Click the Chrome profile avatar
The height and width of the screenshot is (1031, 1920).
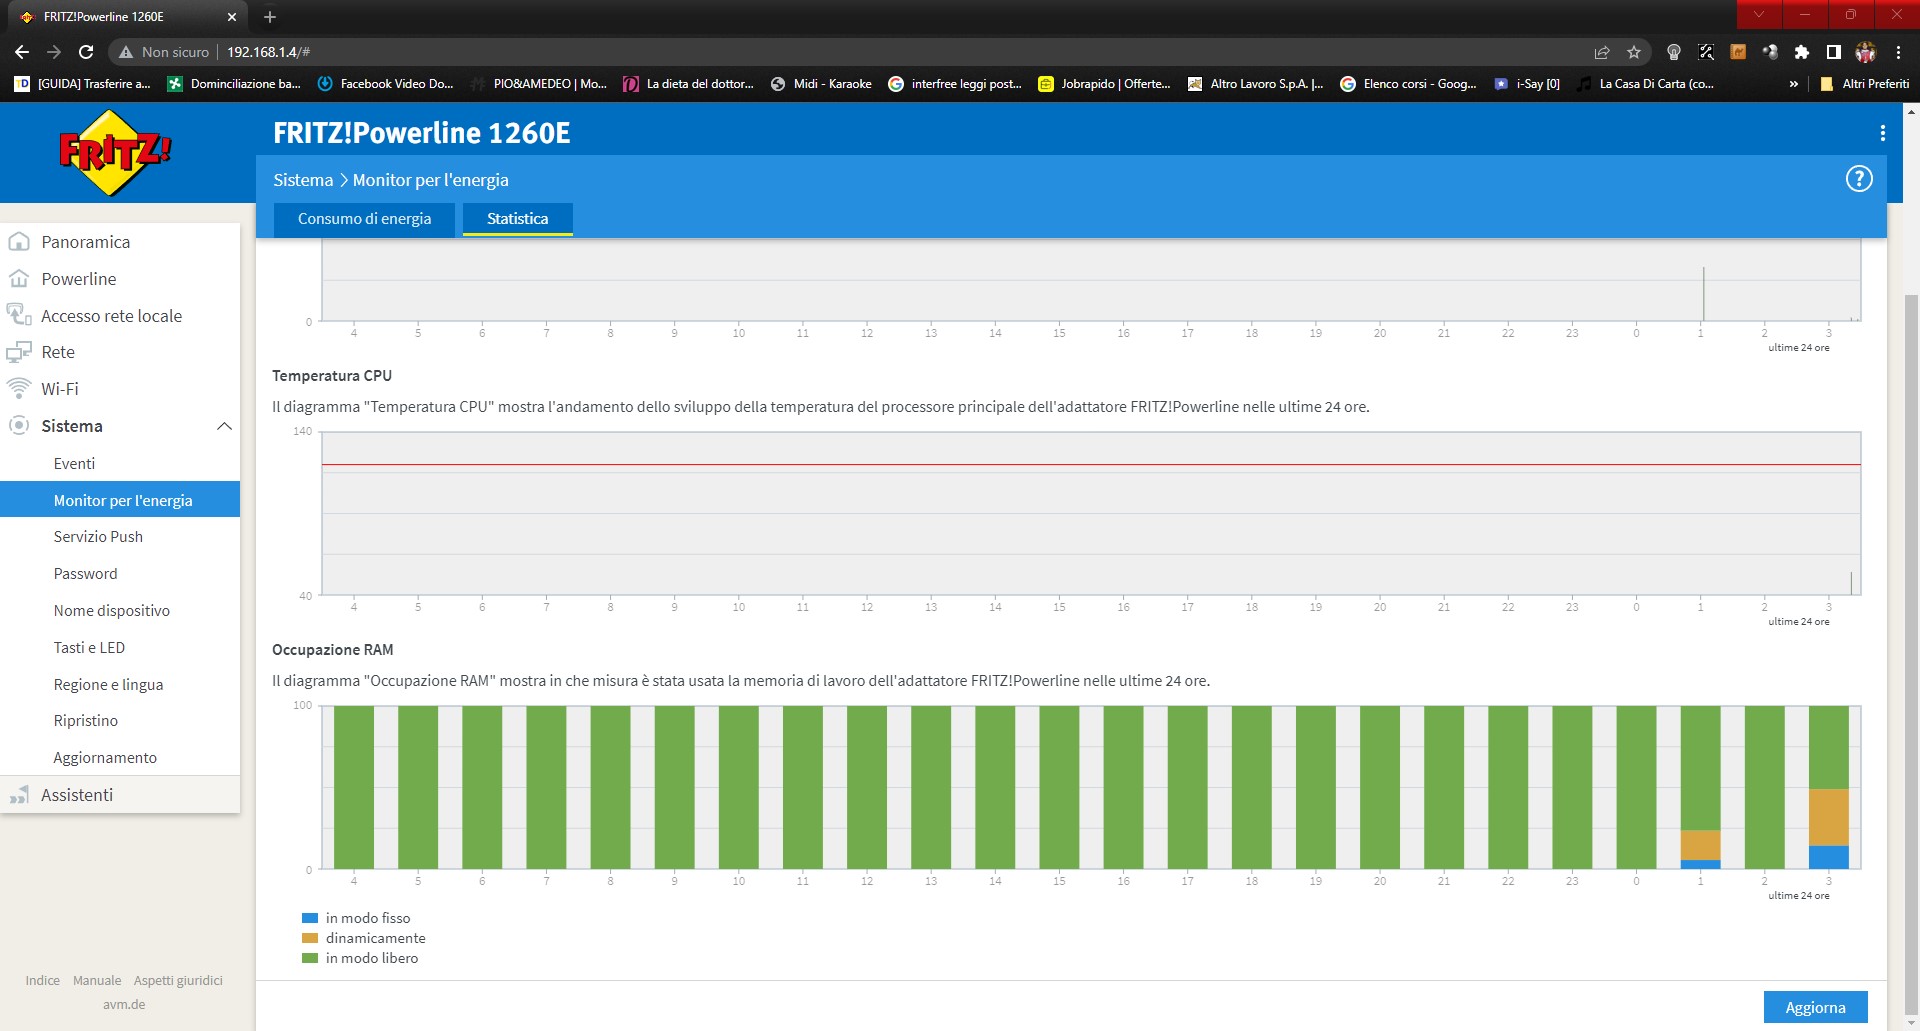click(x=1866, y=52)
